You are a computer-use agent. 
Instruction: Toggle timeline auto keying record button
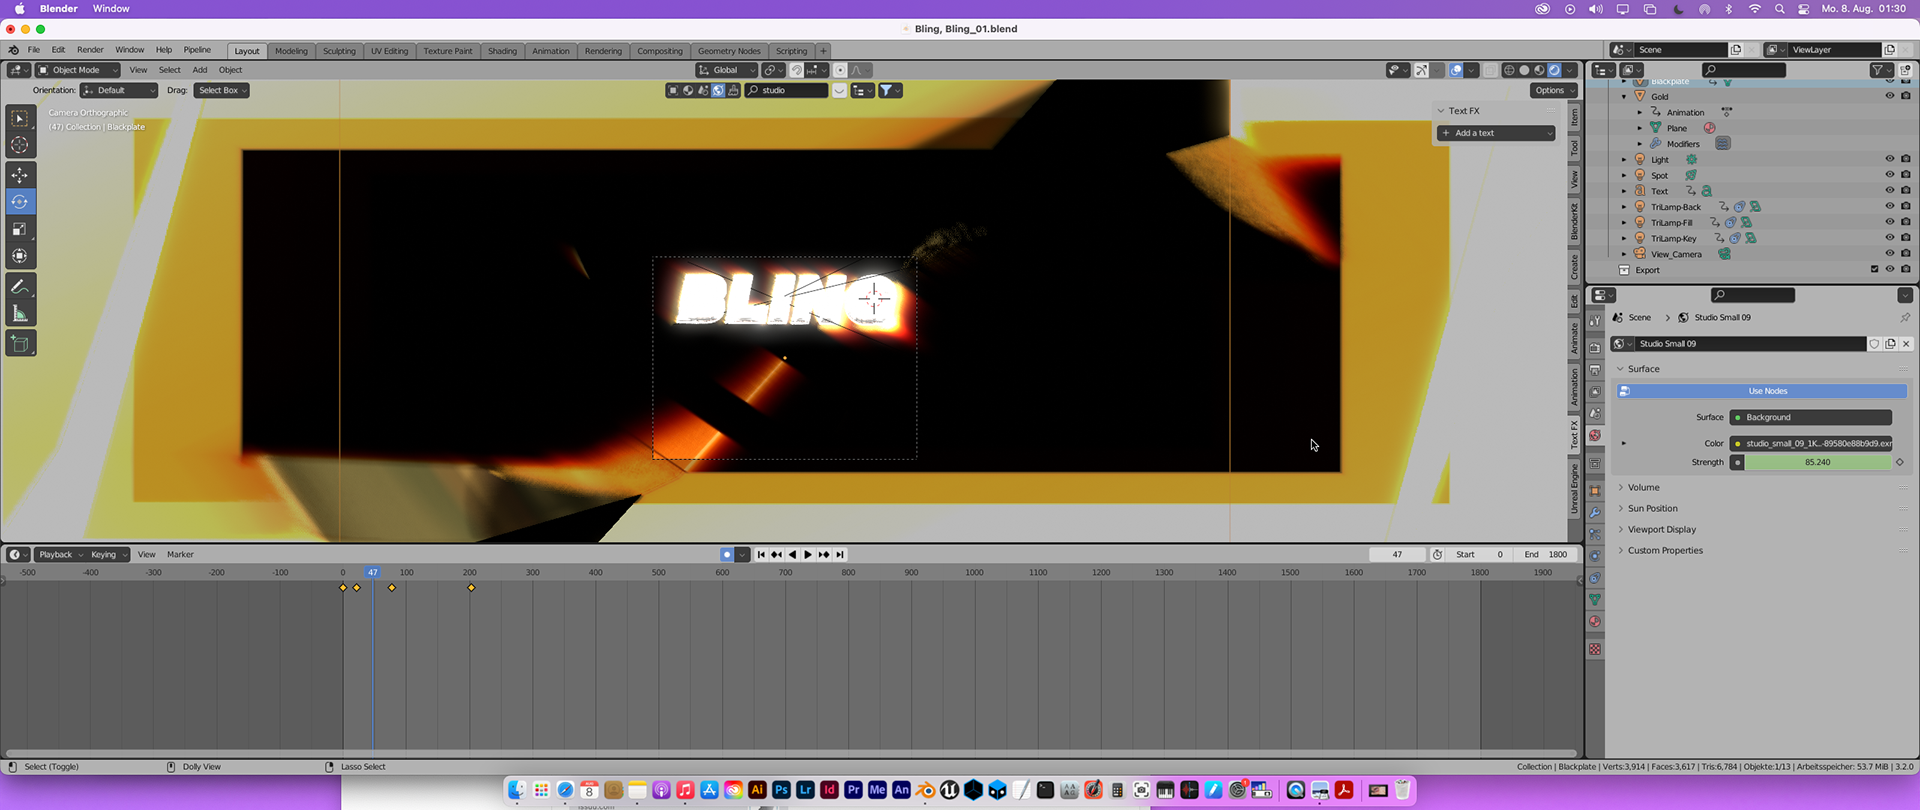point(727,555)
